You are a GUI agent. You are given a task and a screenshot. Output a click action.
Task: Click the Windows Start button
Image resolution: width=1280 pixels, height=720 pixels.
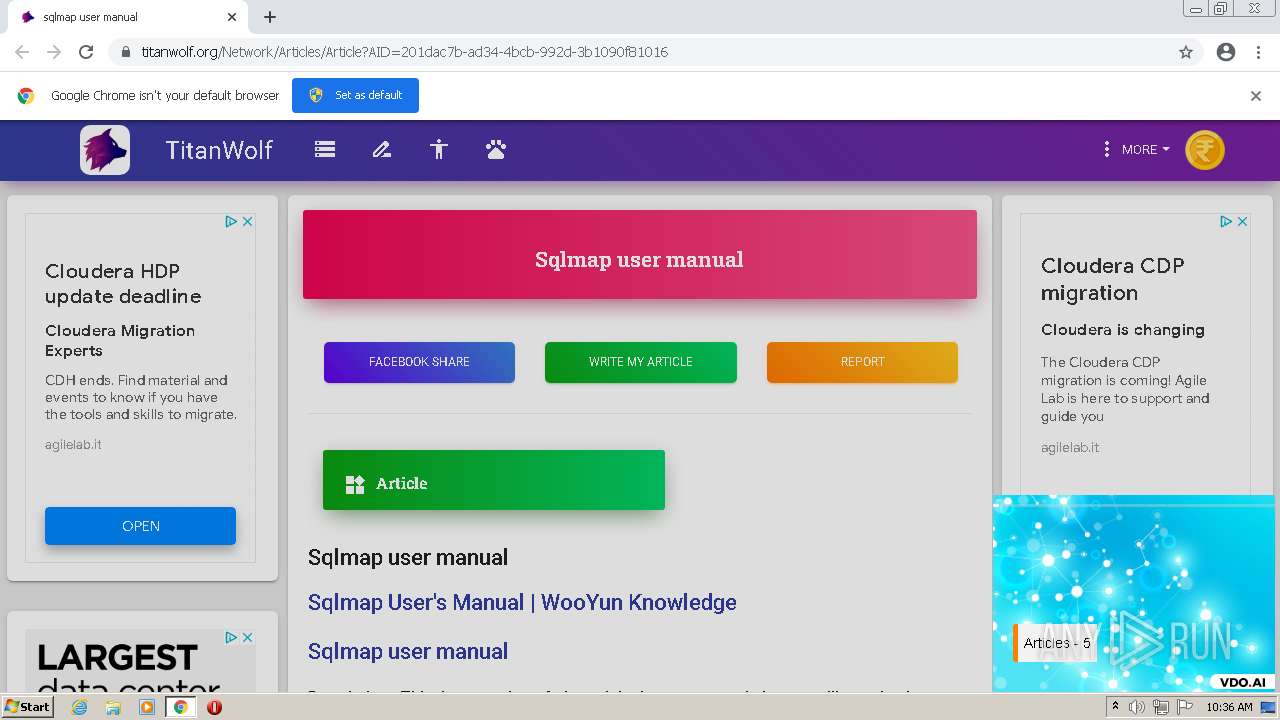[27, 706]
